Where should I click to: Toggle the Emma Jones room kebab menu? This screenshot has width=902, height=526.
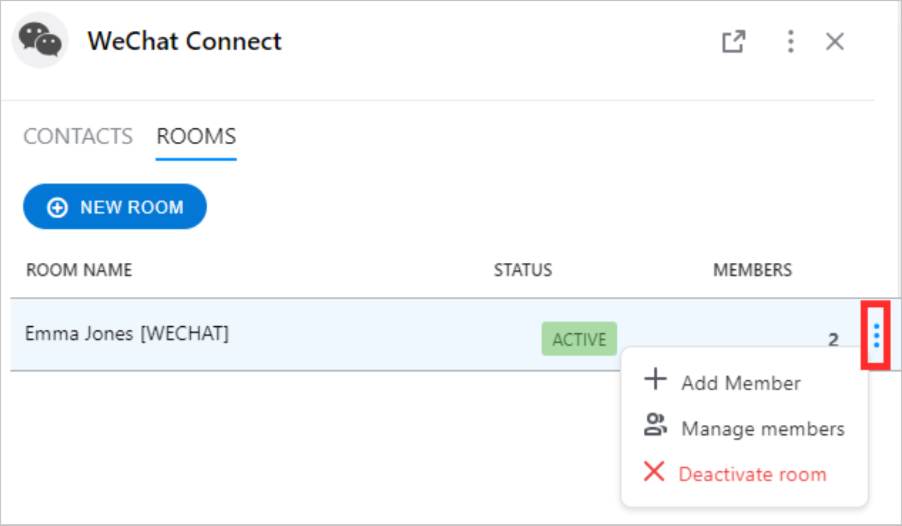click(876, 336)
